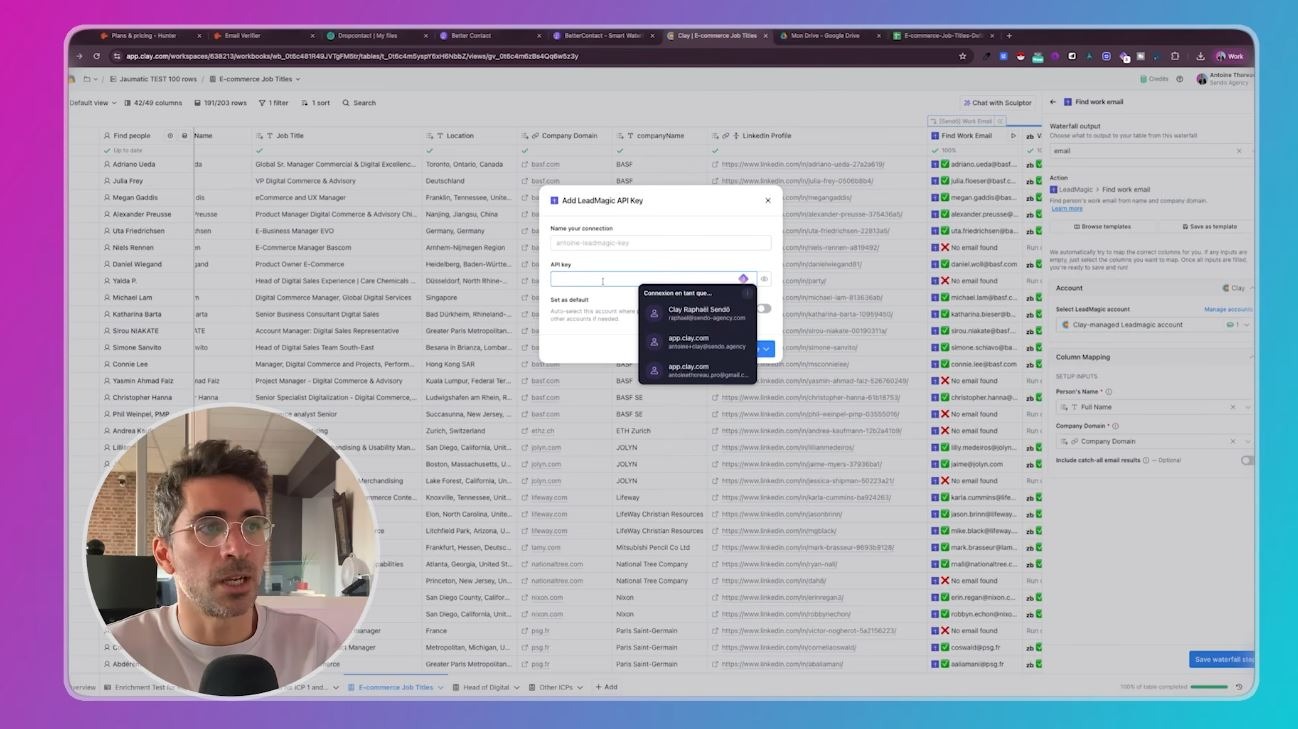The image size is (1298, 729).
Task: Select antoine+clay@sendo.agency login suggestion
Action: [697, 342]
